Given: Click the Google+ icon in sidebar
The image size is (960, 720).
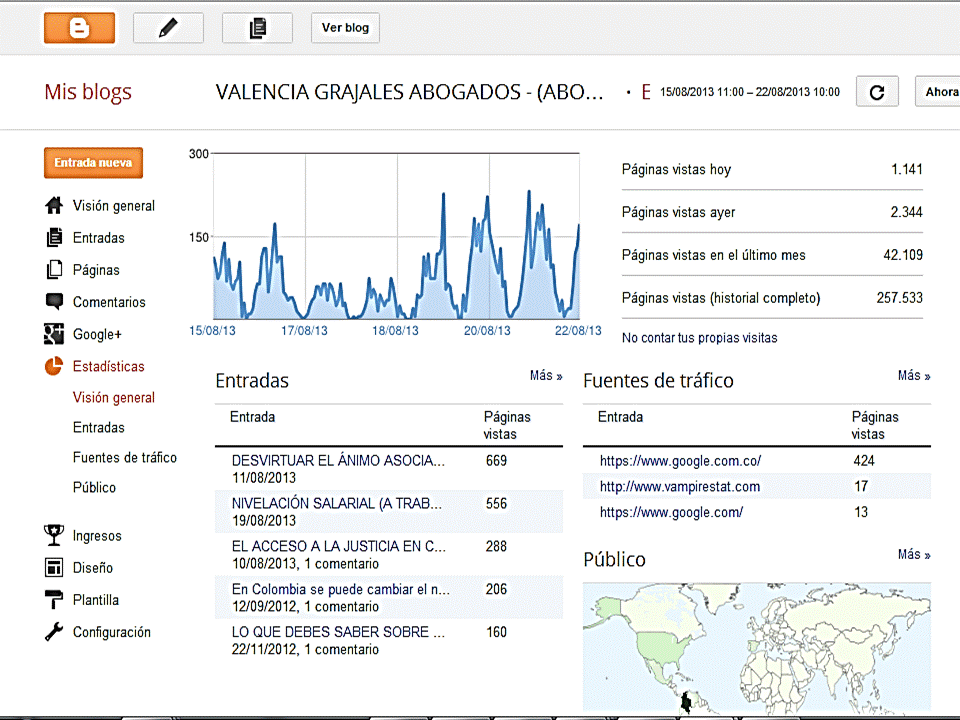Looking at the screenshot, I should [54, 334].
